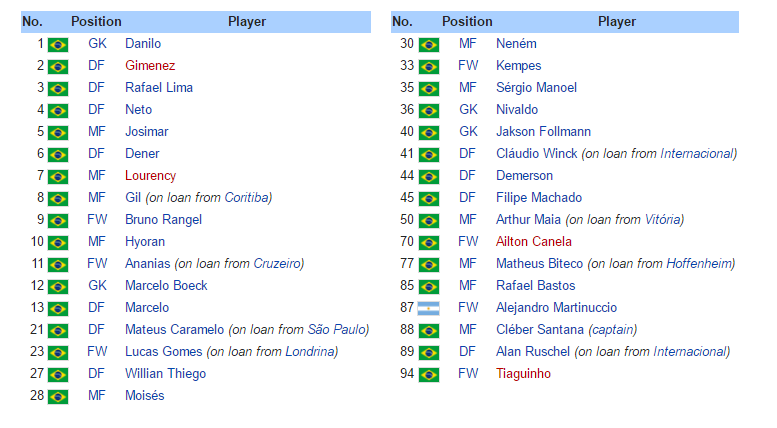Open the Marcelo Boeck player link

(166, 286)
